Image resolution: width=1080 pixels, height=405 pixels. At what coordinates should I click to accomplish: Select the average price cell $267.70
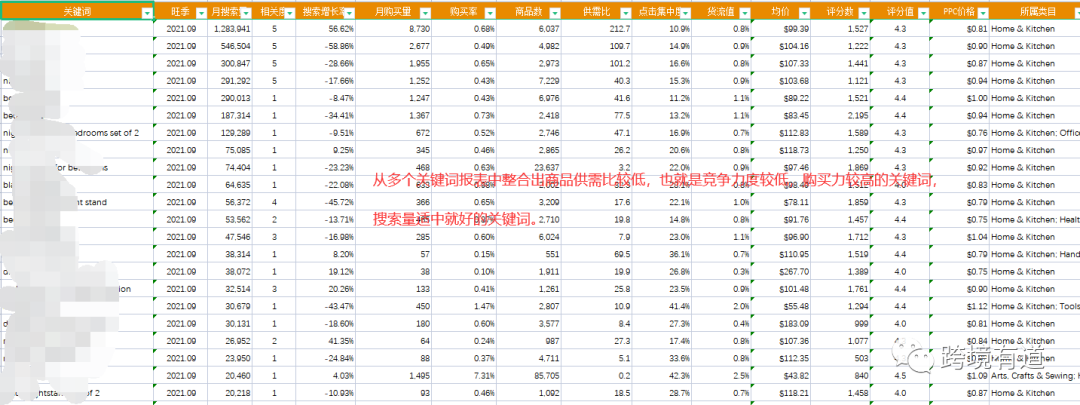pyautogui.click(x=781, y=271)
